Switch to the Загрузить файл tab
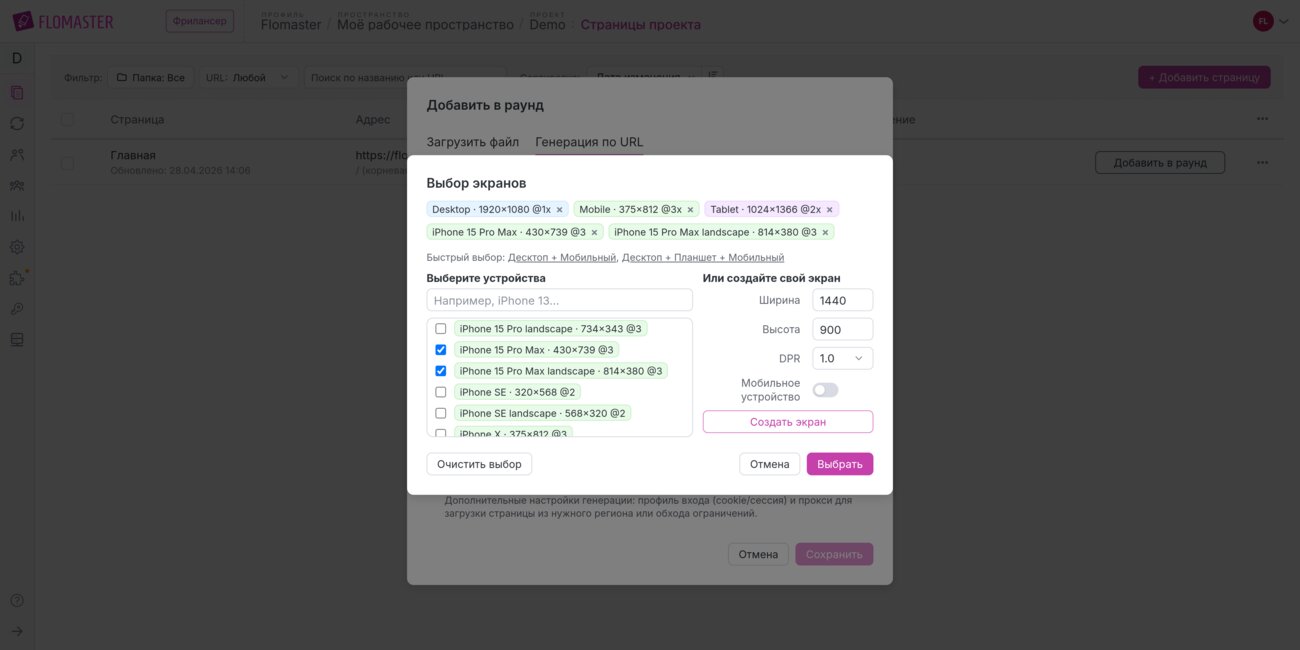Viewport: 1300px width, 650px height. pyautogui.click(x=472, y=142)
